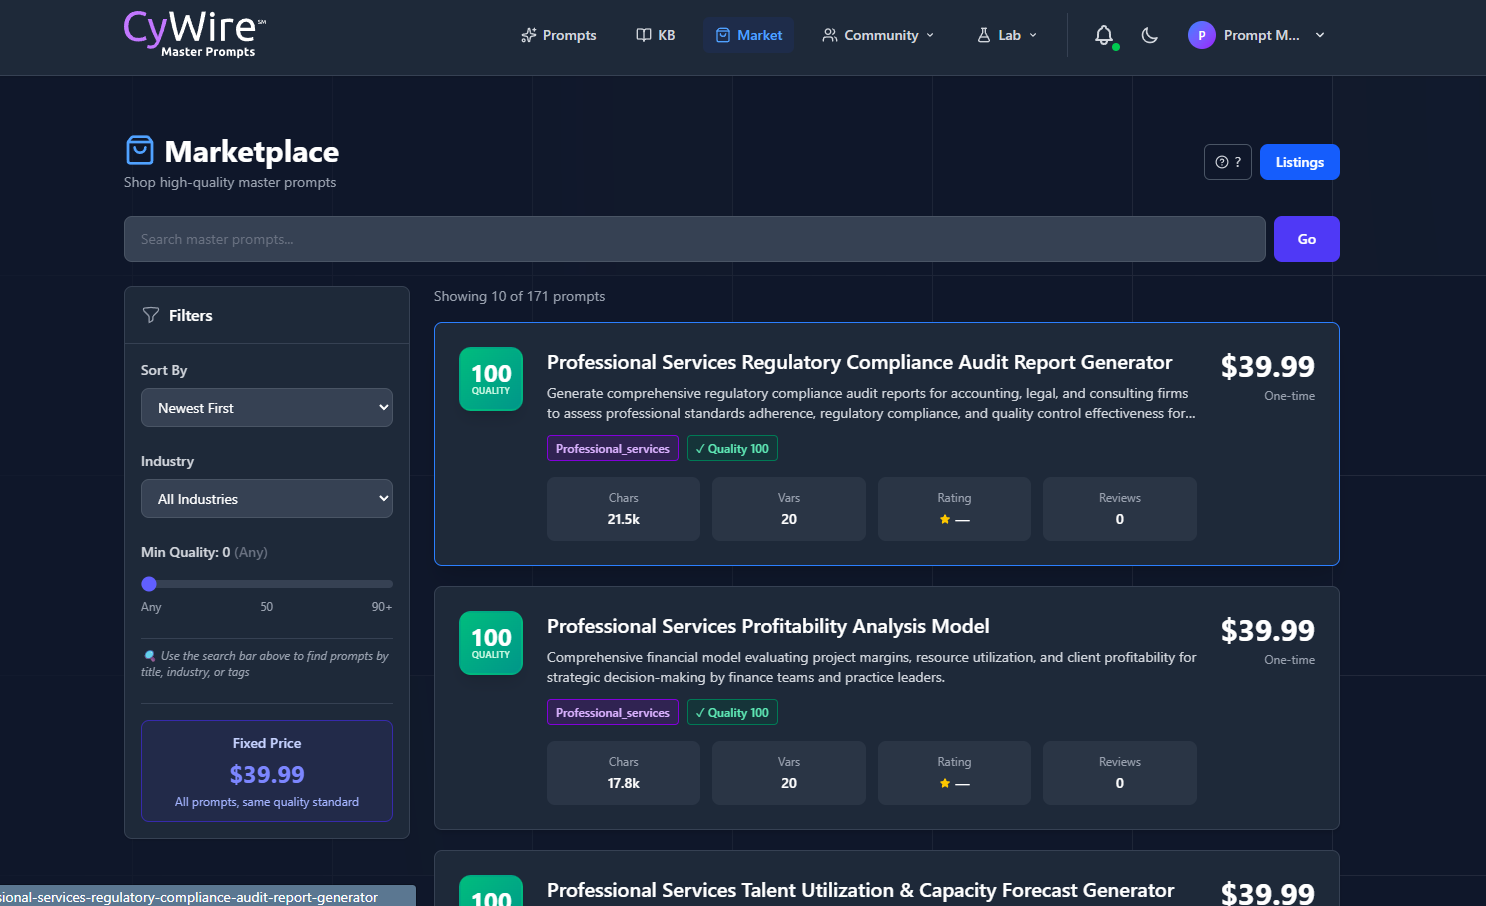Viewport: 1486px width, 906px height.
Task: Click Professional_services tag on Compliance Audit card
Action: 613,448
